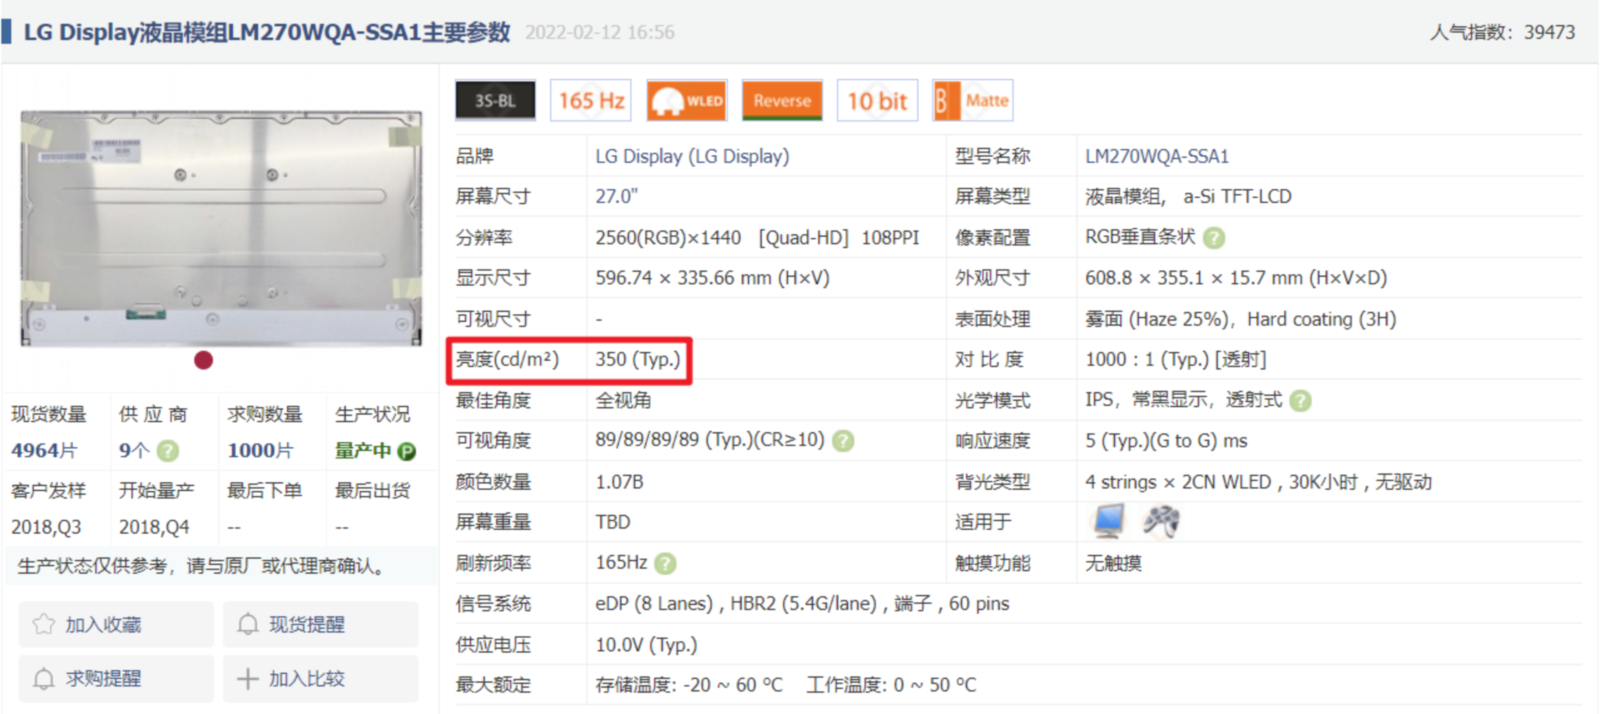Click the 加入比较 button label
The width and height of the screenshot is (1600, 714).
coord(307,679)
